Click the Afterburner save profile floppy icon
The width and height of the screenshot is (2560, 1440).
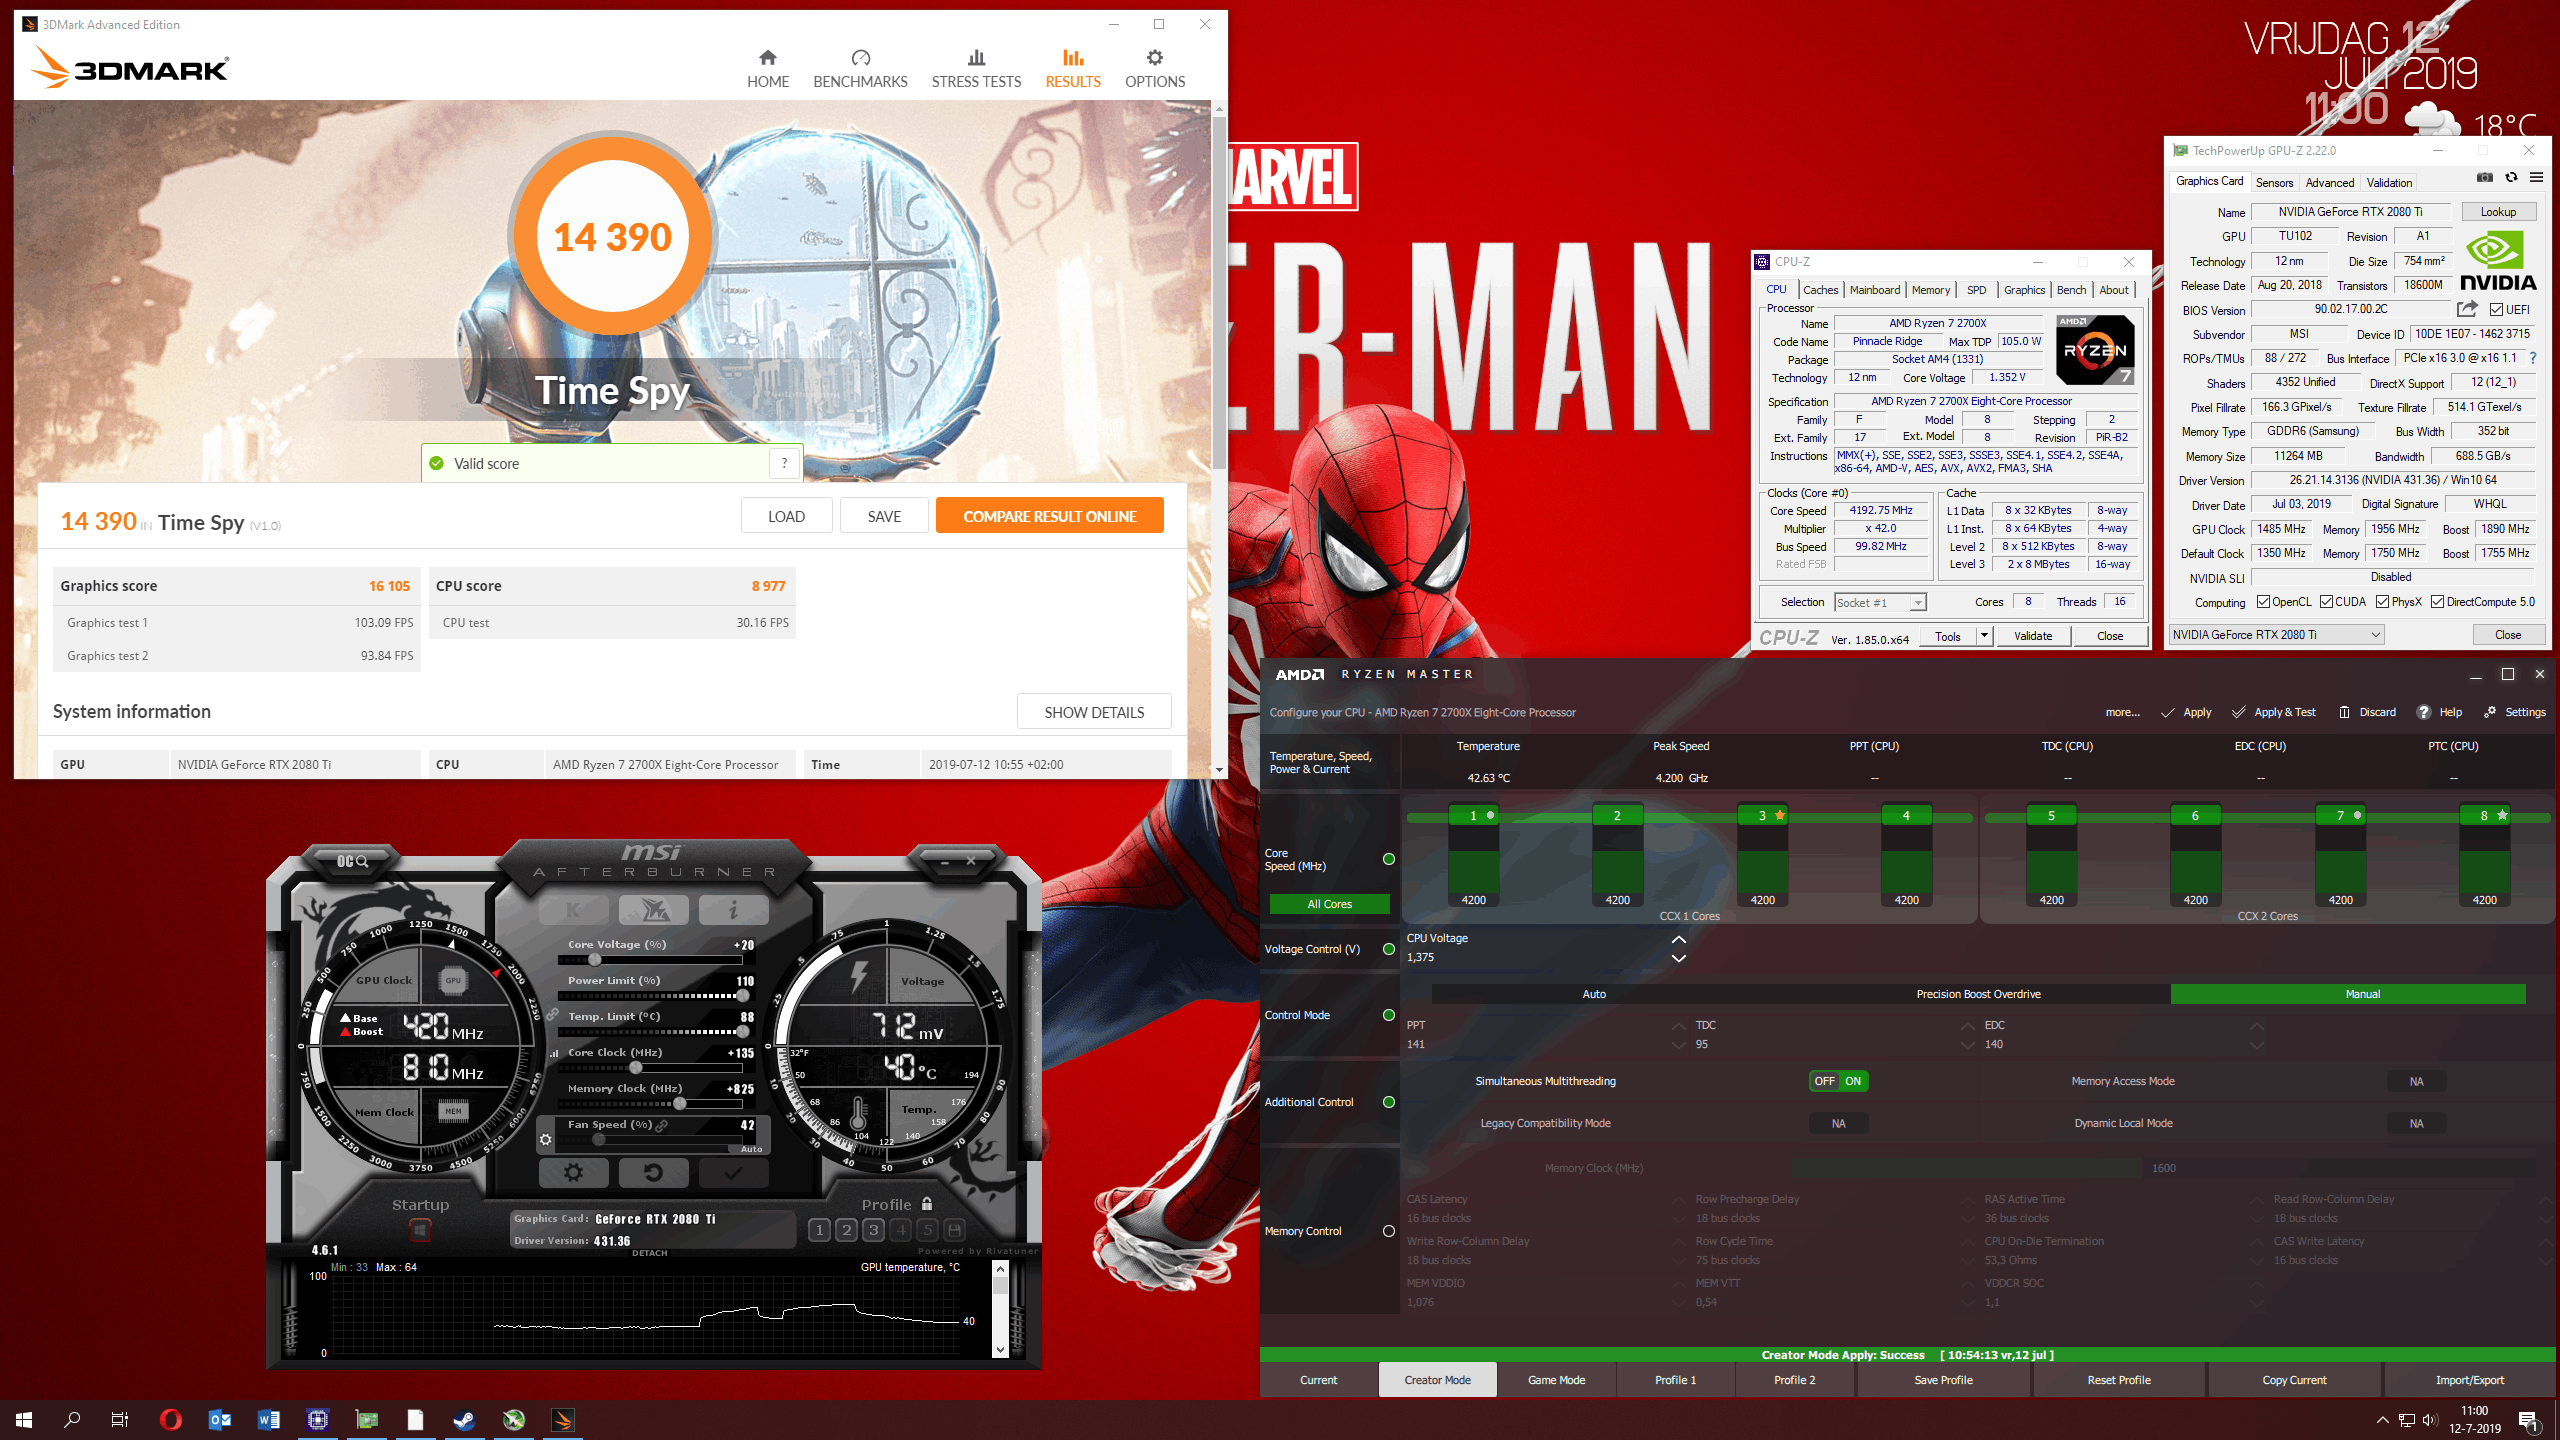(x=954, y=1230)
